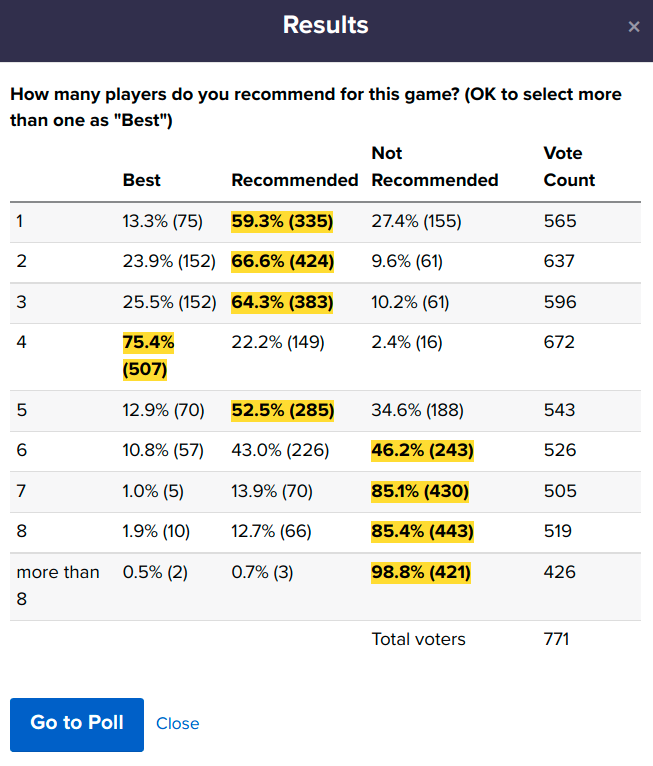The width and height of the screenshot is (653, 766).
Task: Select the highlighted 85.4% (443) cell
Action: pyautogui.click(x=422, y=532)
